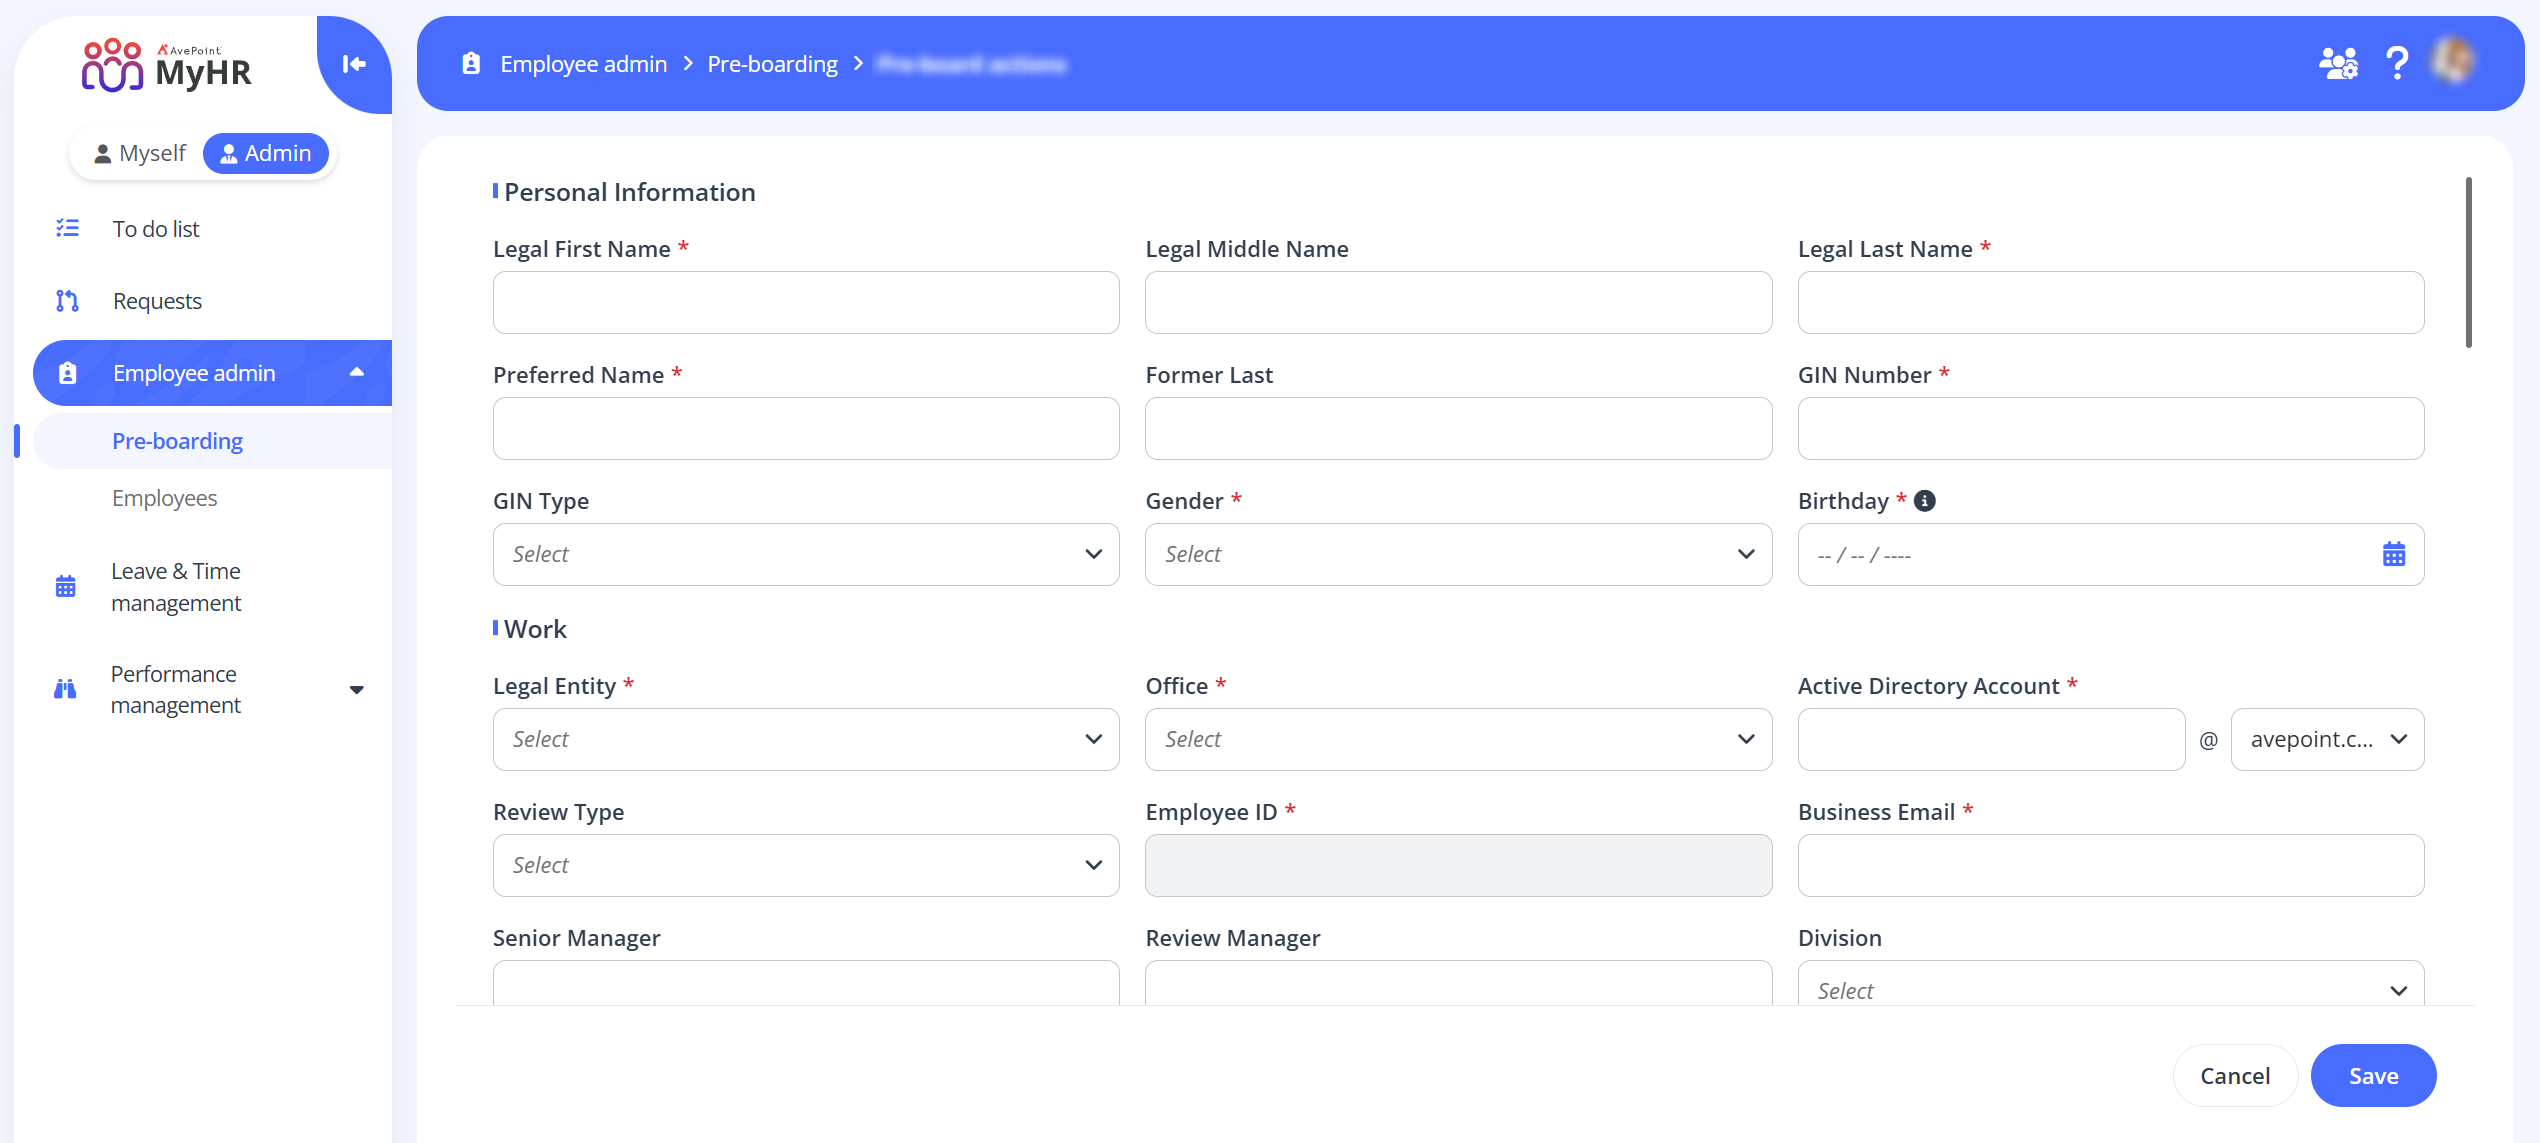Open the help question mark icon
The height and width of the screenshot is (1143, 2540).
[x=2397, y=62]
